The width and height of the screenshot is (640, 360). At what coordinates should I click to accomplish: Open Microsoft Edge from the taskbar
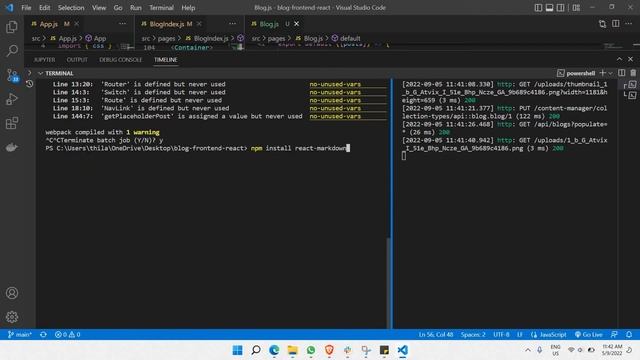tap(274, 350)
